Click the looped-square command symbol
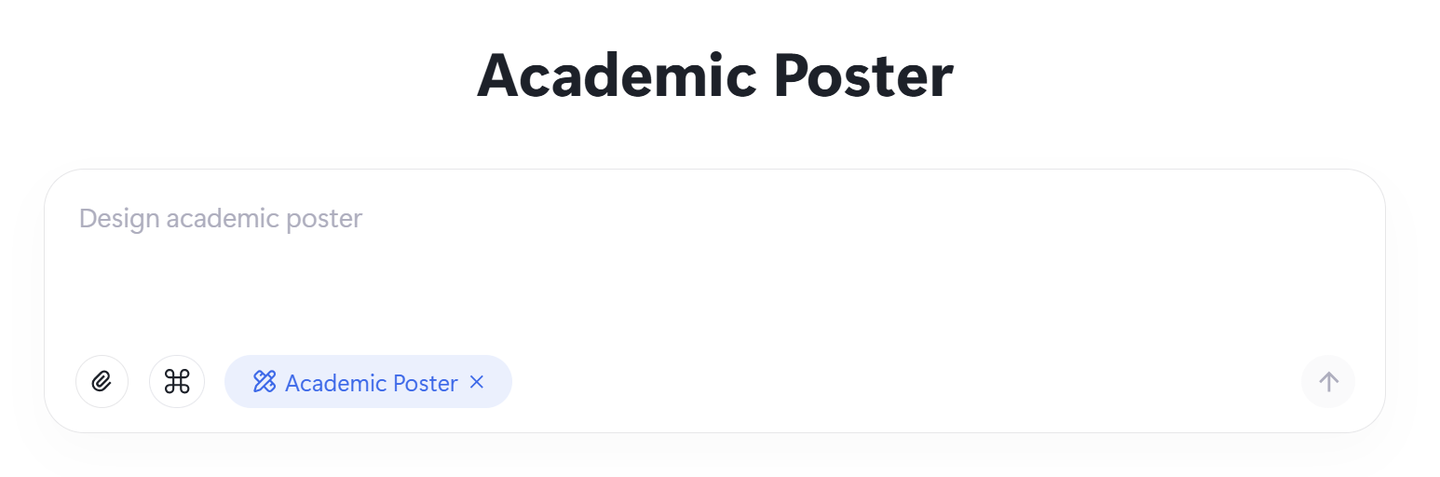1440x477 pixels. (x=177, y=382)
